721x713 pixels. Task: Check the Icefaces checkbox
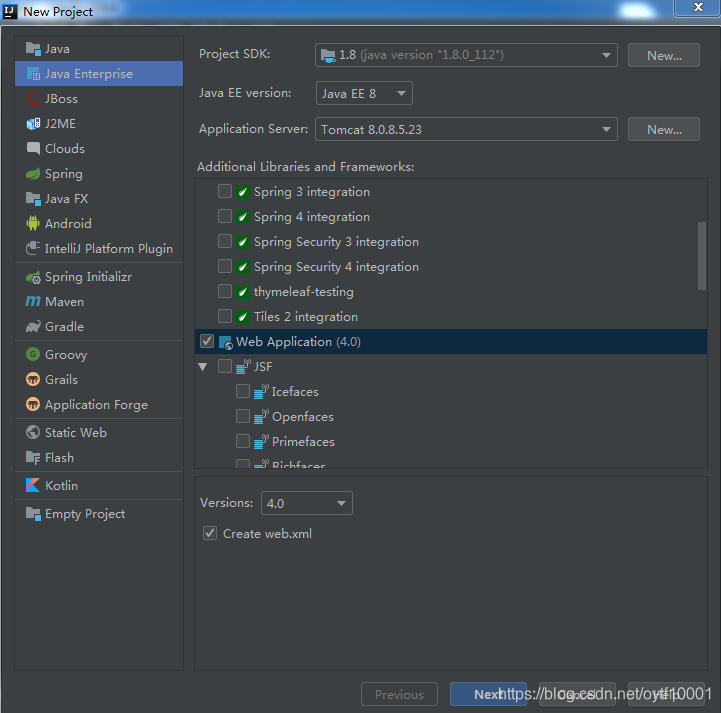[243, 391]
